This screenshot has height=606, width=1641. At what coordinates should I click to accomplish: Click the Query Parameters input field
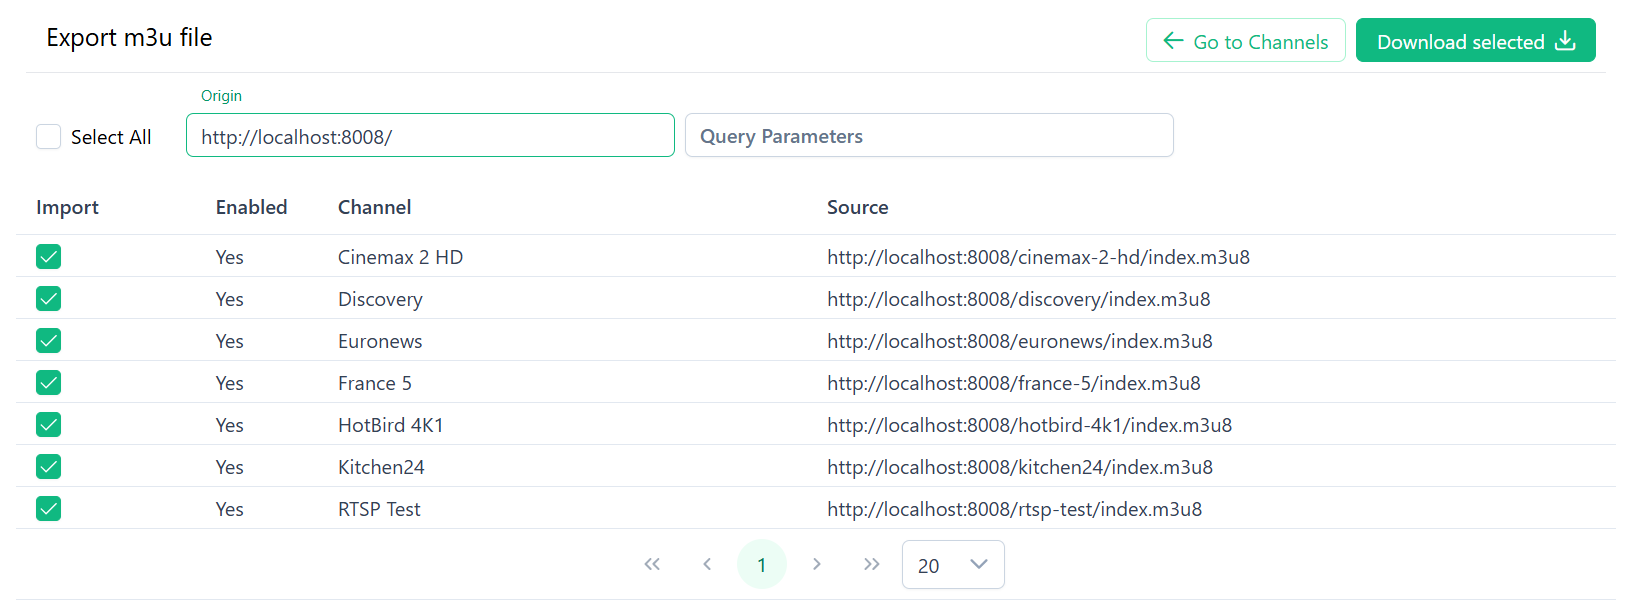pos(928,136)
